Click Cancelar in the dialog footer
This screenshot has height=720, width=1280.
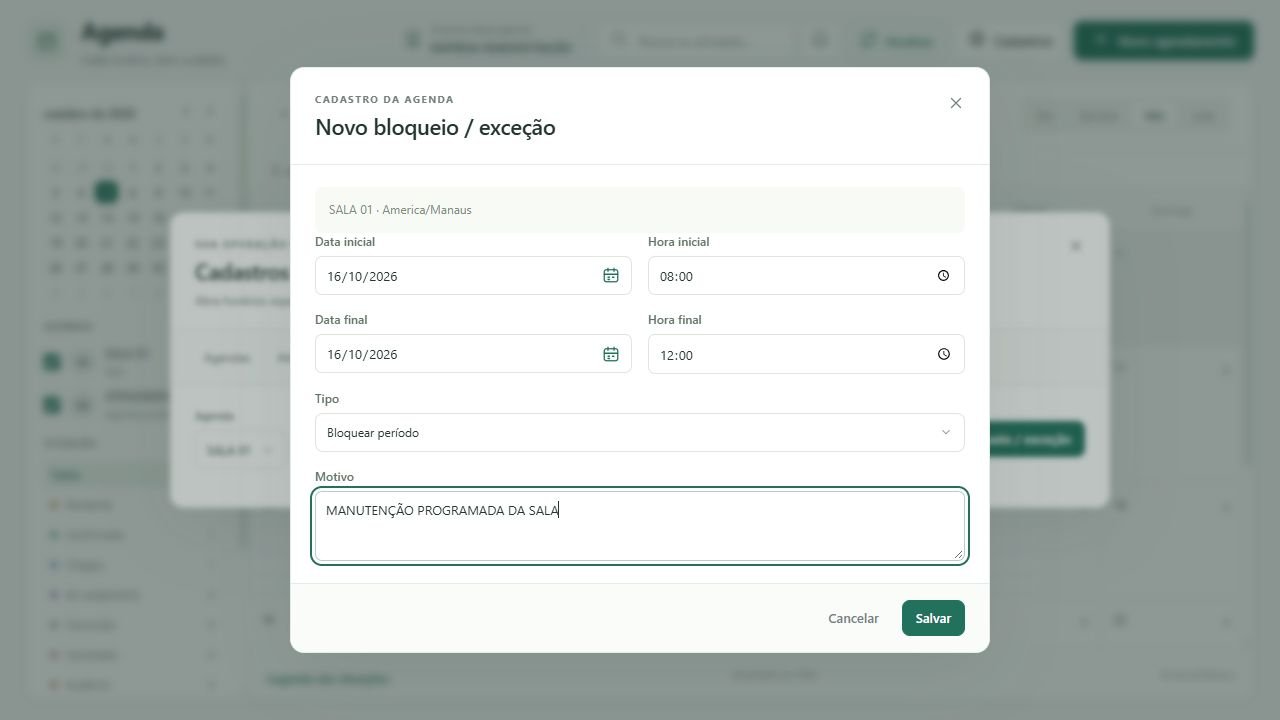click(853, 618)
